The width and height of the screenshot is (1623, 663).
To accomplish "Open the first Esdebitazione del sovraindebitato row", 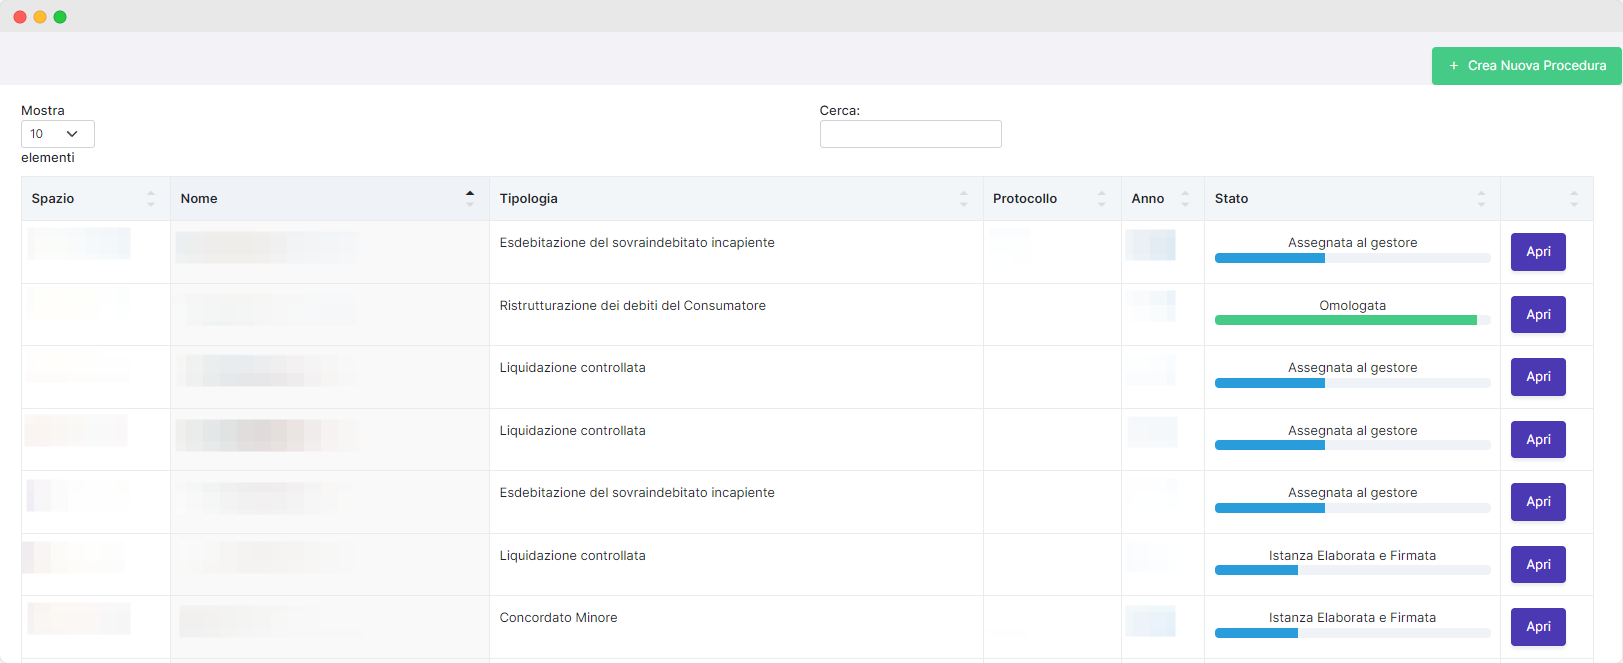I will pyautogui.click(x=1538, y=252).
